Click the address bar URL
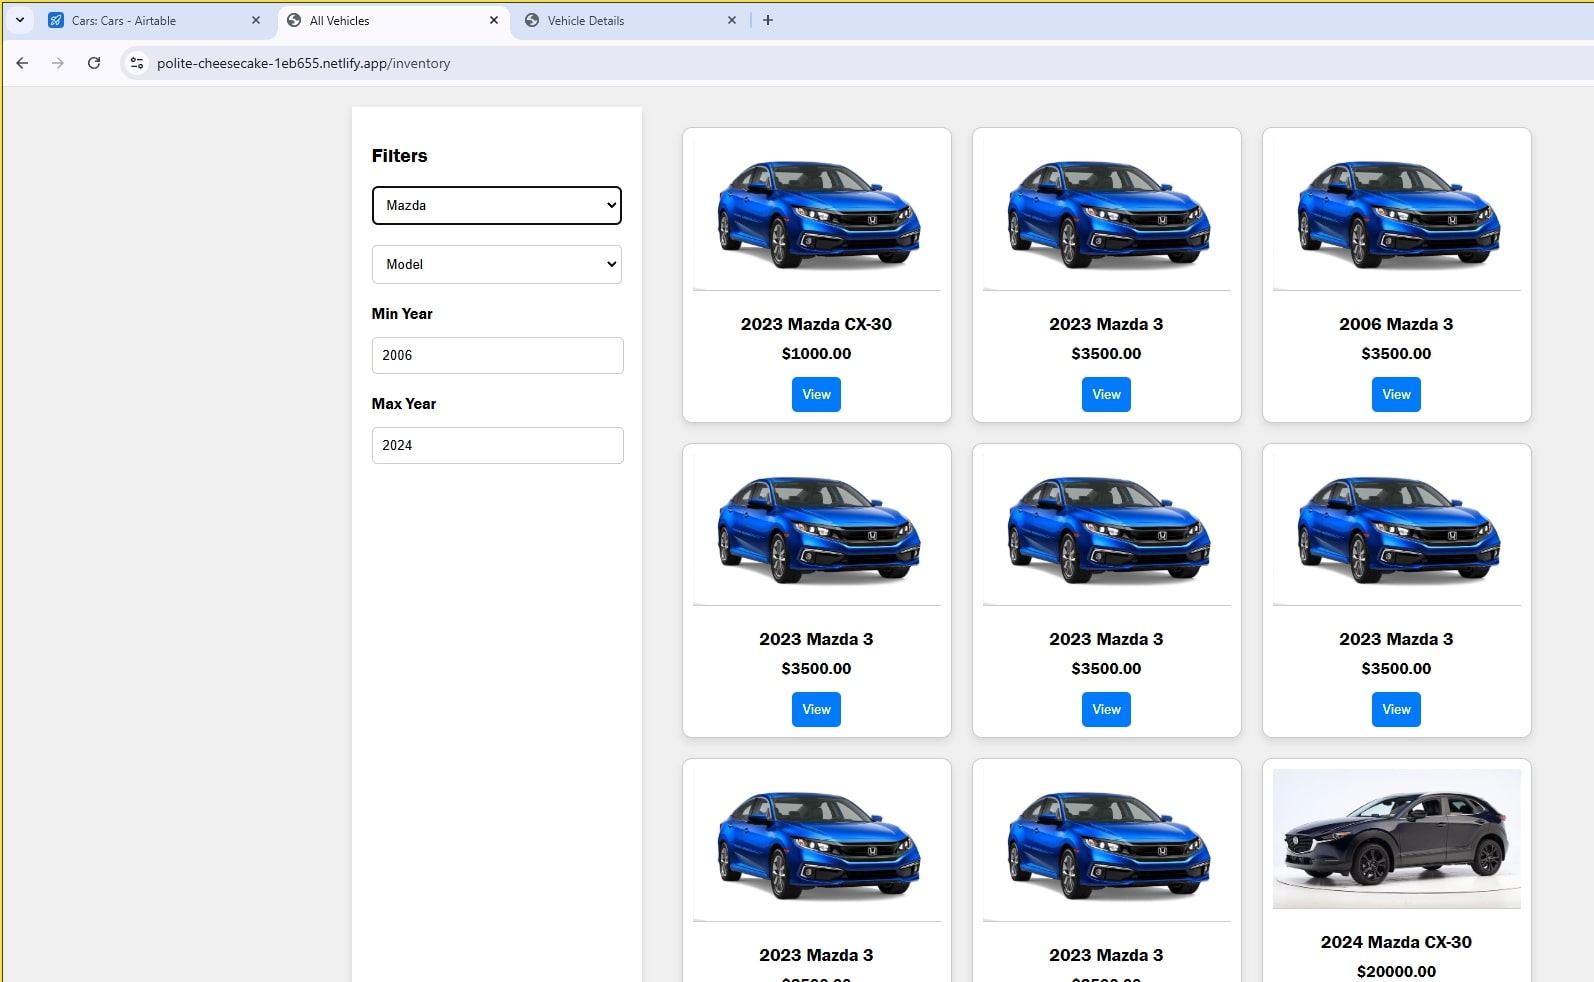Viewport: 1594px width, 982px height. coord(304,63)
